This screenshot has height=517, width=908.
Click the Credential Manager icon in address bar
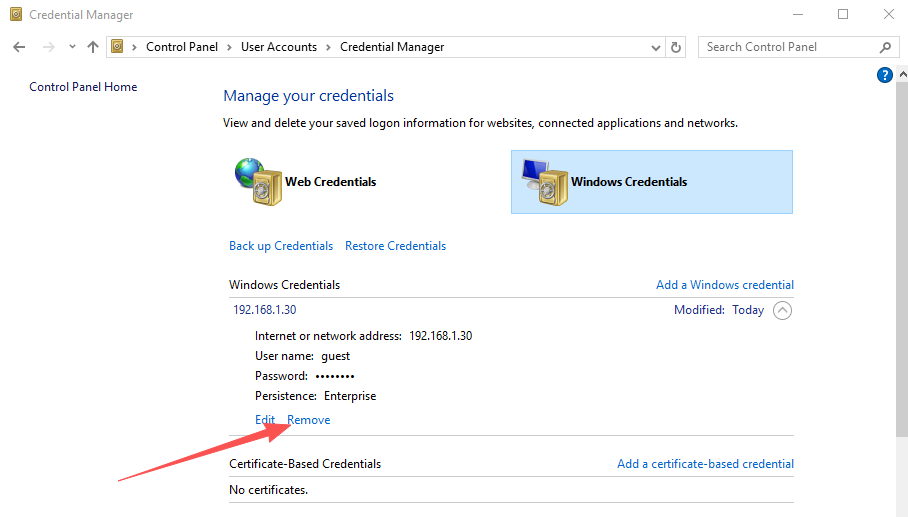click(117, 46)
